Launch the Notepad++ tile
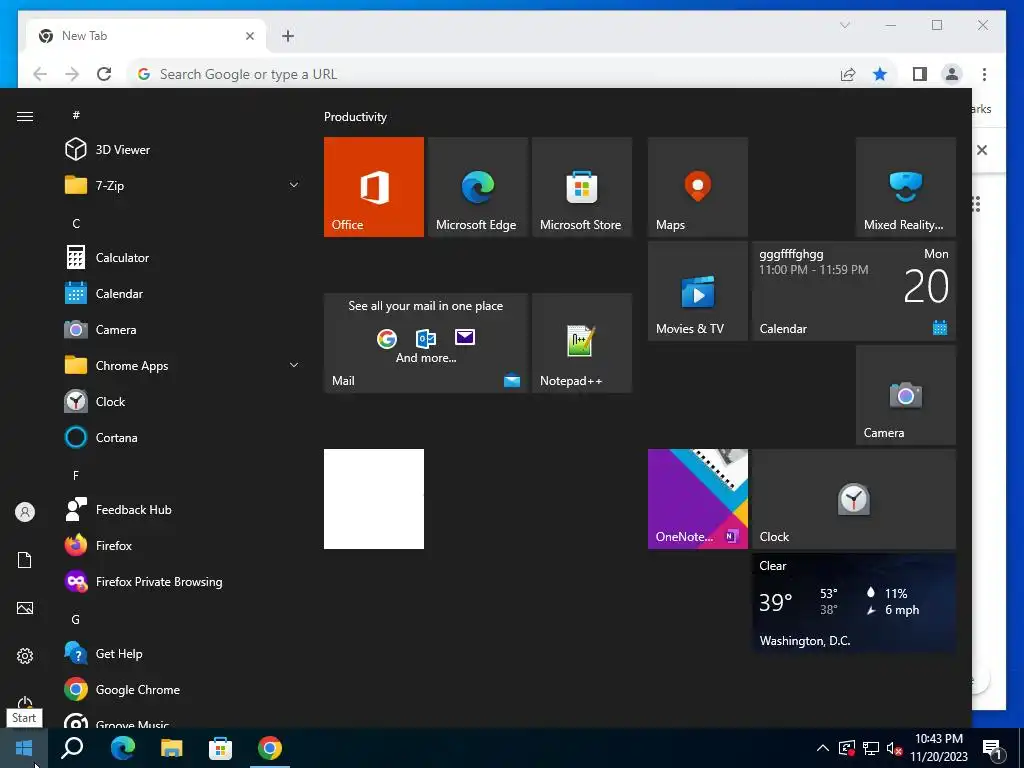 pos(582,343)
